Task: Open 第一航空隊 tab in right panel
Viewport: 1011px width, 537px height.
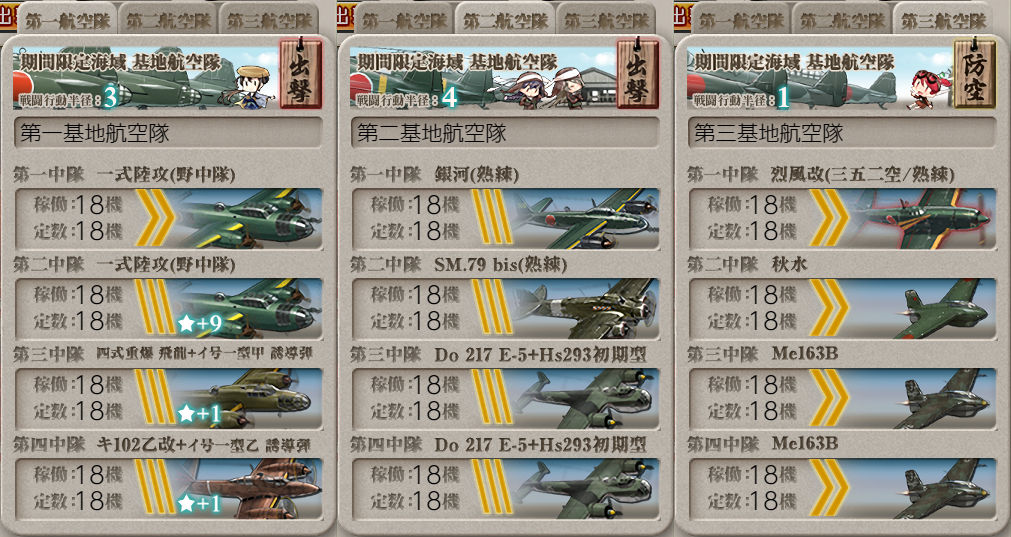Action: point(742,20)
